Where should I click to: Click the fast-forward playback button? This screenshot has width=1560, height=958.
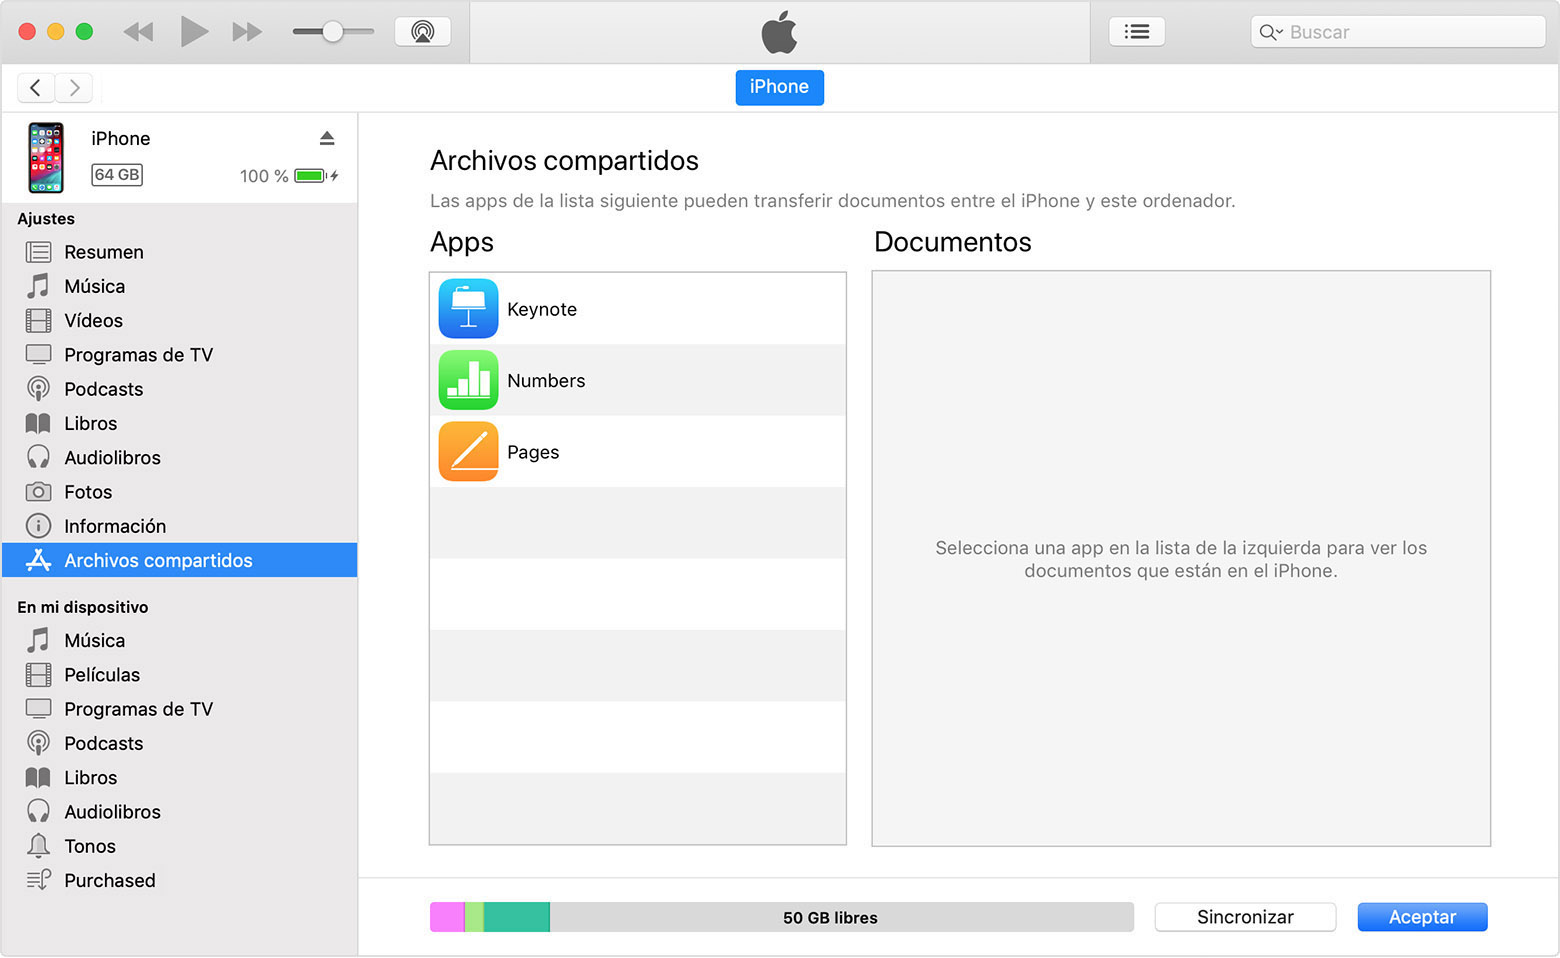(x=247, y=32)
